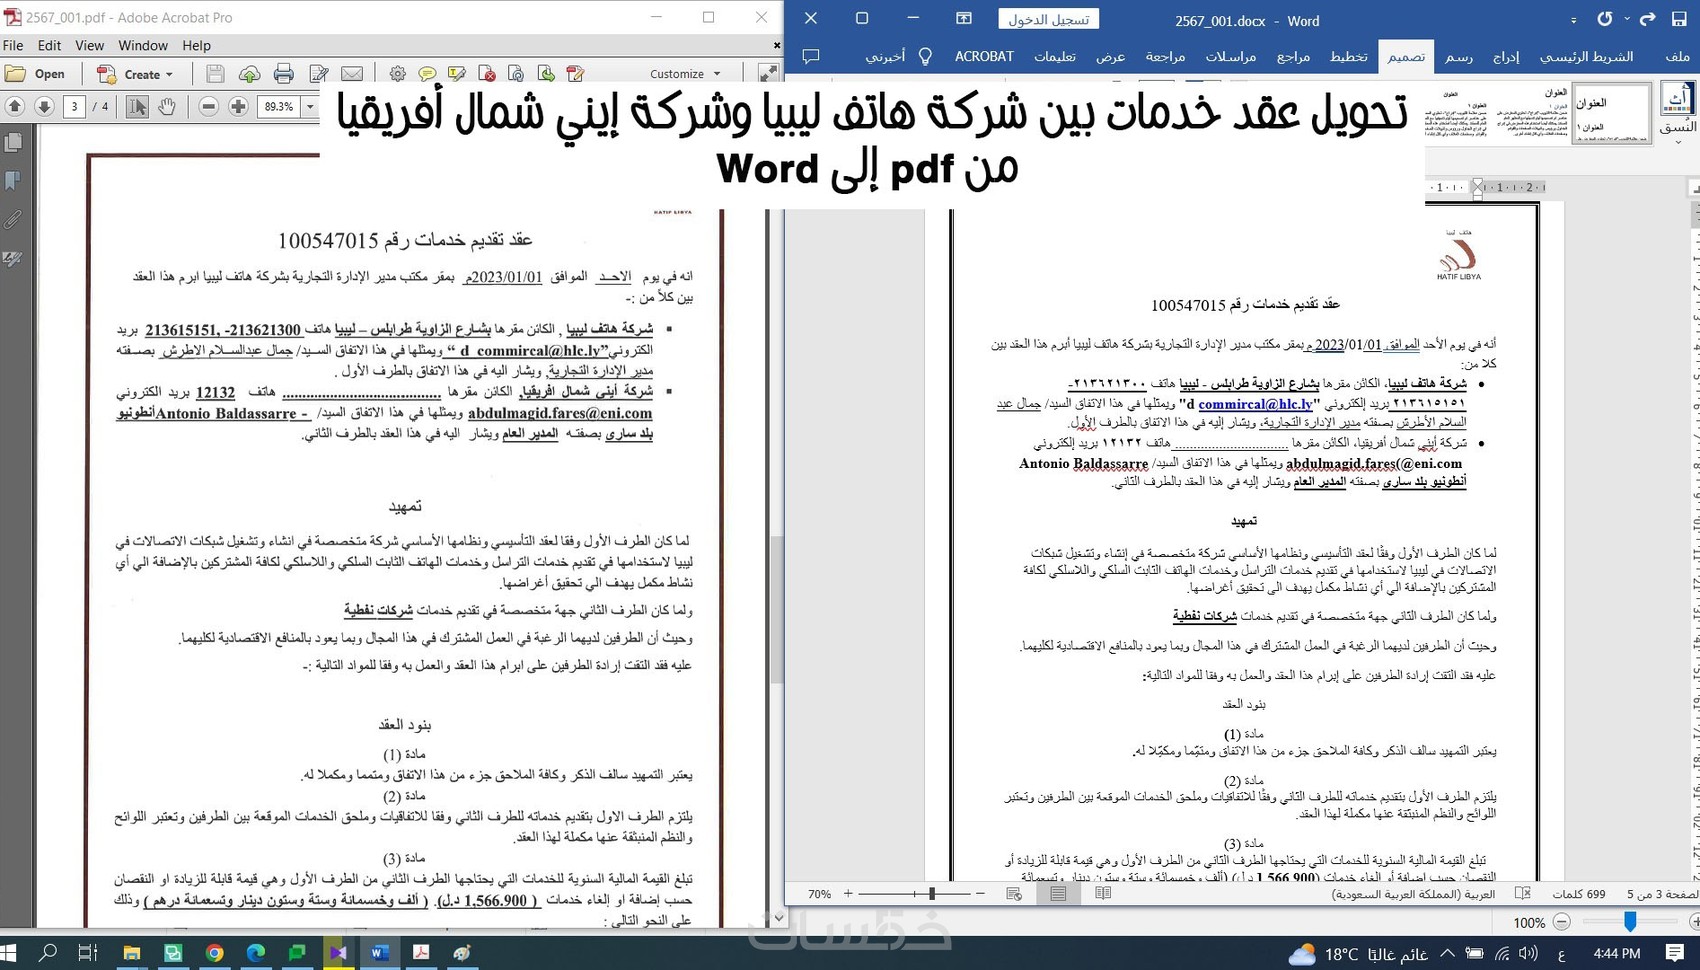This screenshot has width=1700, height=970.
Task: Switch Word to Print Layout view
Action: pos(1058,893)
